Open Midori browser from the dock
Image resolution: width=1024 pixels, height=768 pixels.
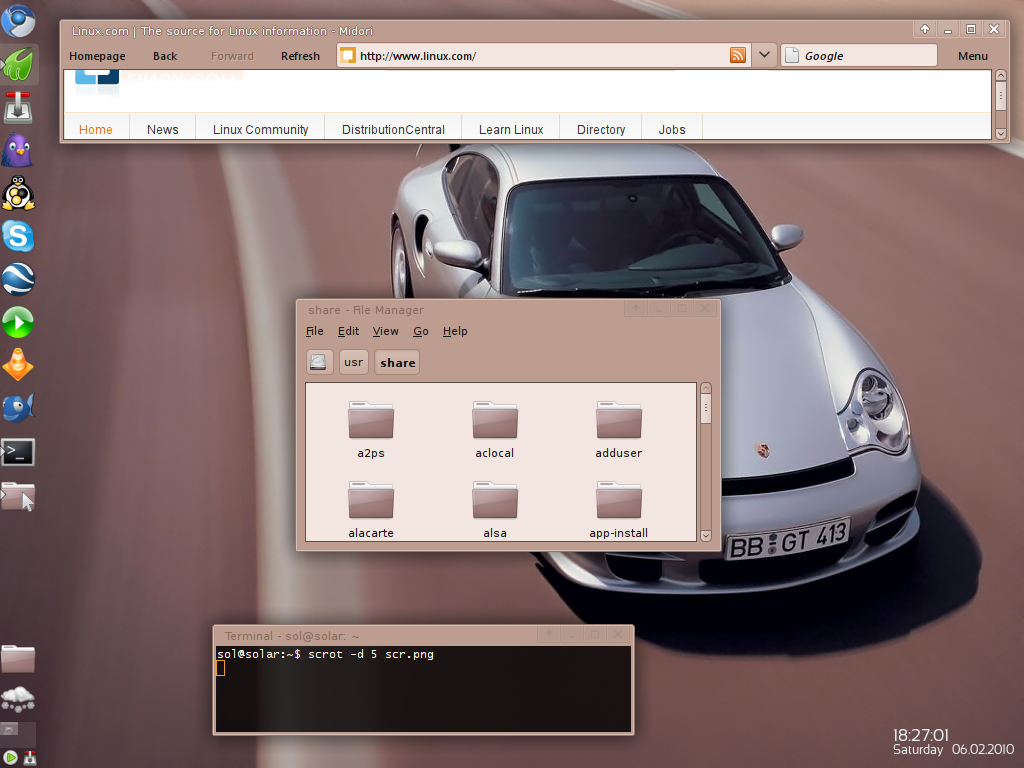19,64
